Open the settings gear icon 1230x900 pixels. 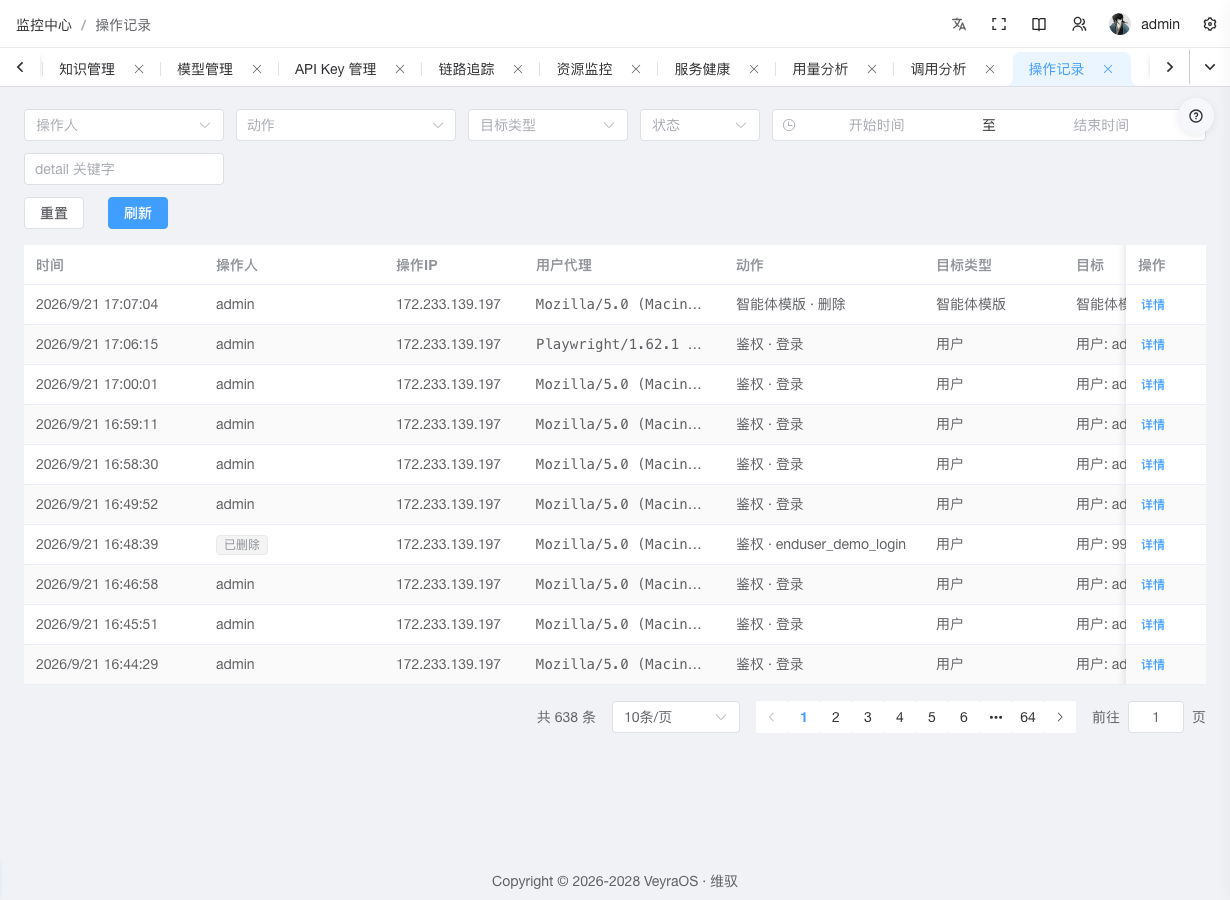point(1210,24)
